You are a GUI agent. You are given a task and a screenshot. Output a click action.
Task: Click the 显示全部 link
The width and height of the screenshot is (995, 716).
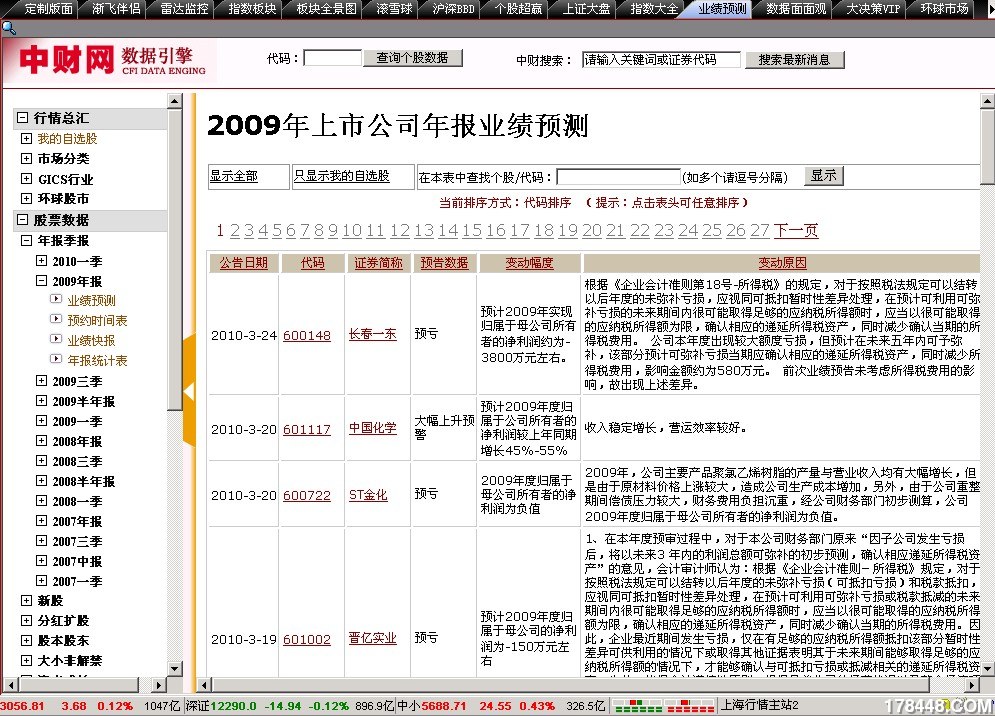click(234, 176)
